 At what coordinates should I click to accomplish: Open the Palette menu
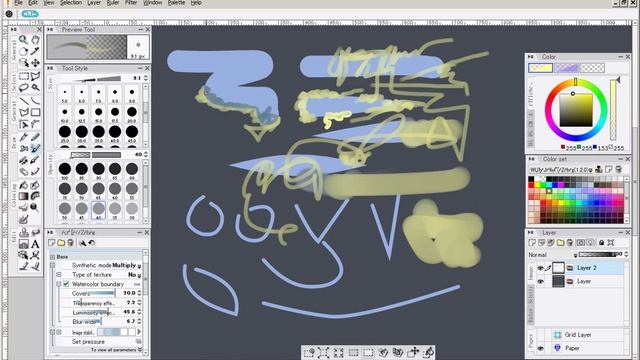click(x=176, y=3)
